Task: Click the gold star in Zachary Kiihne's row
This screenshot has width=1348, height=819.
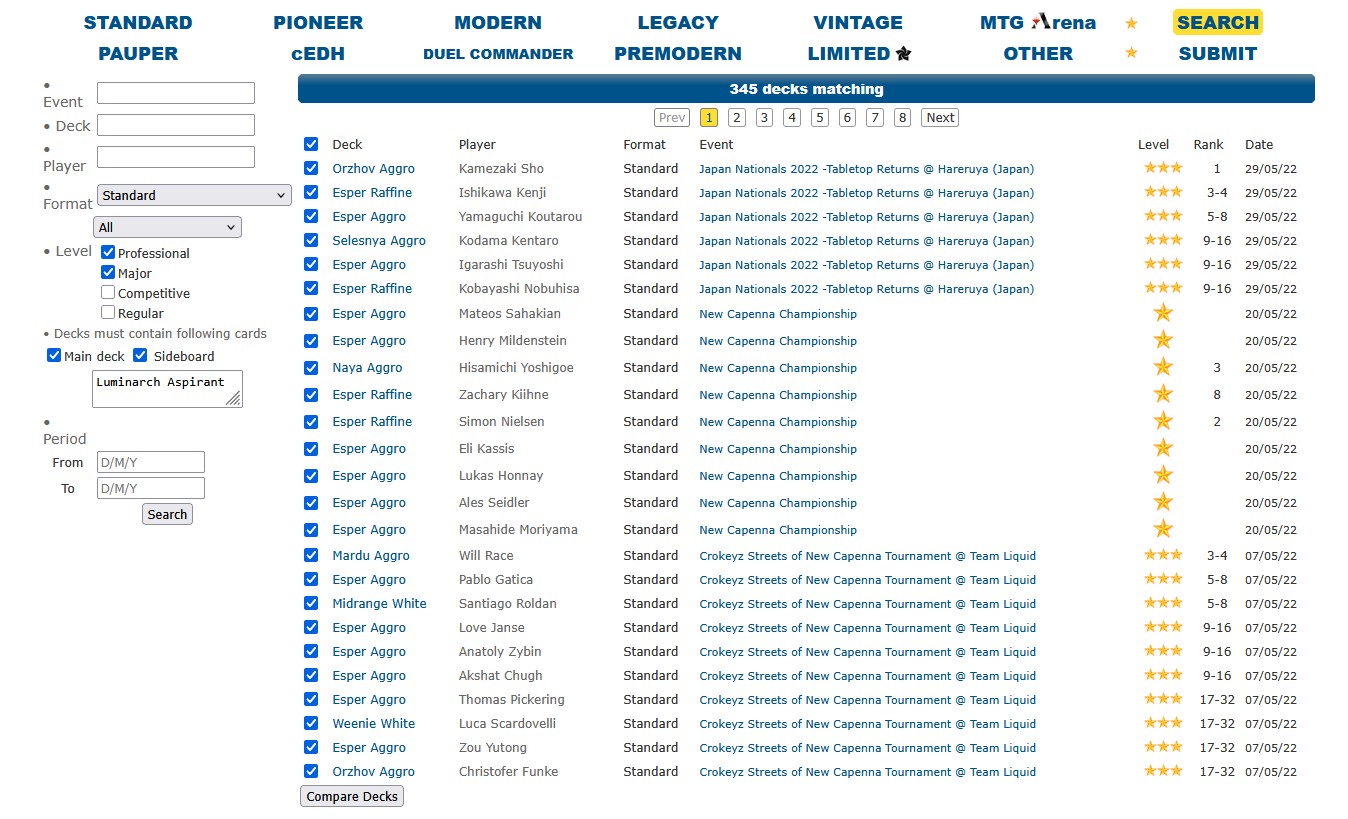Action: point(1163,394)
